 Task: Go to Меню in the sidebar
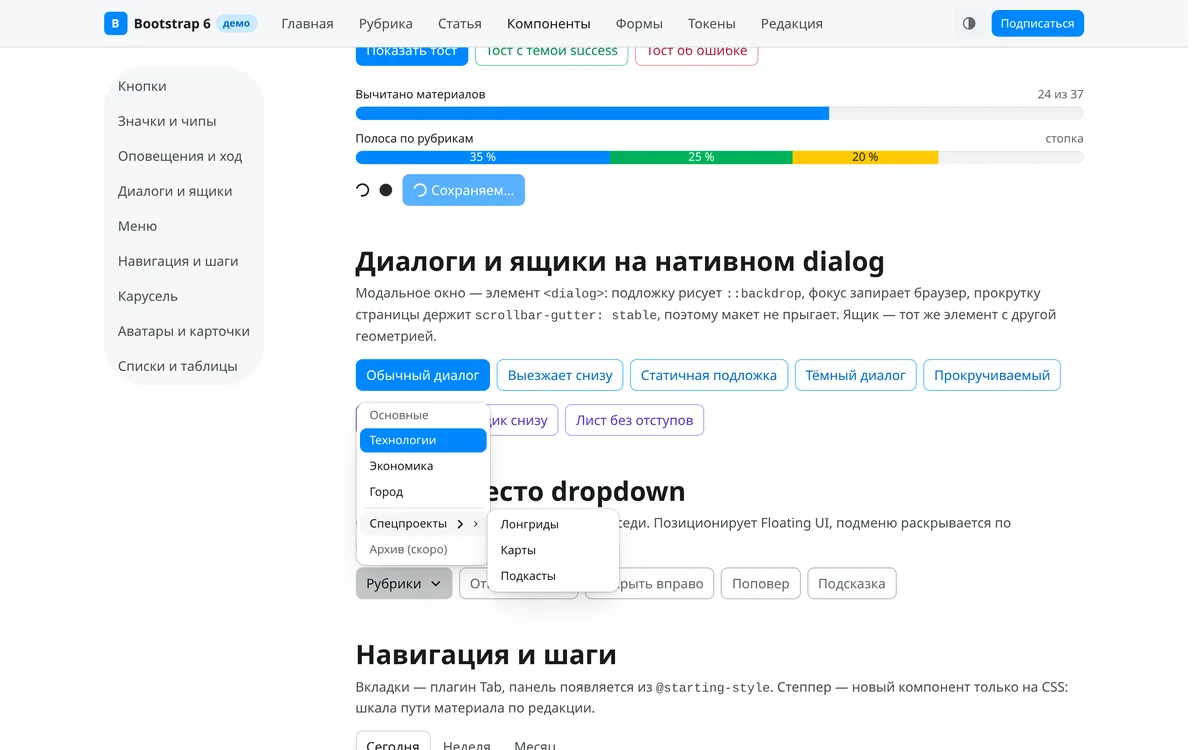click(x=184, y=226)
